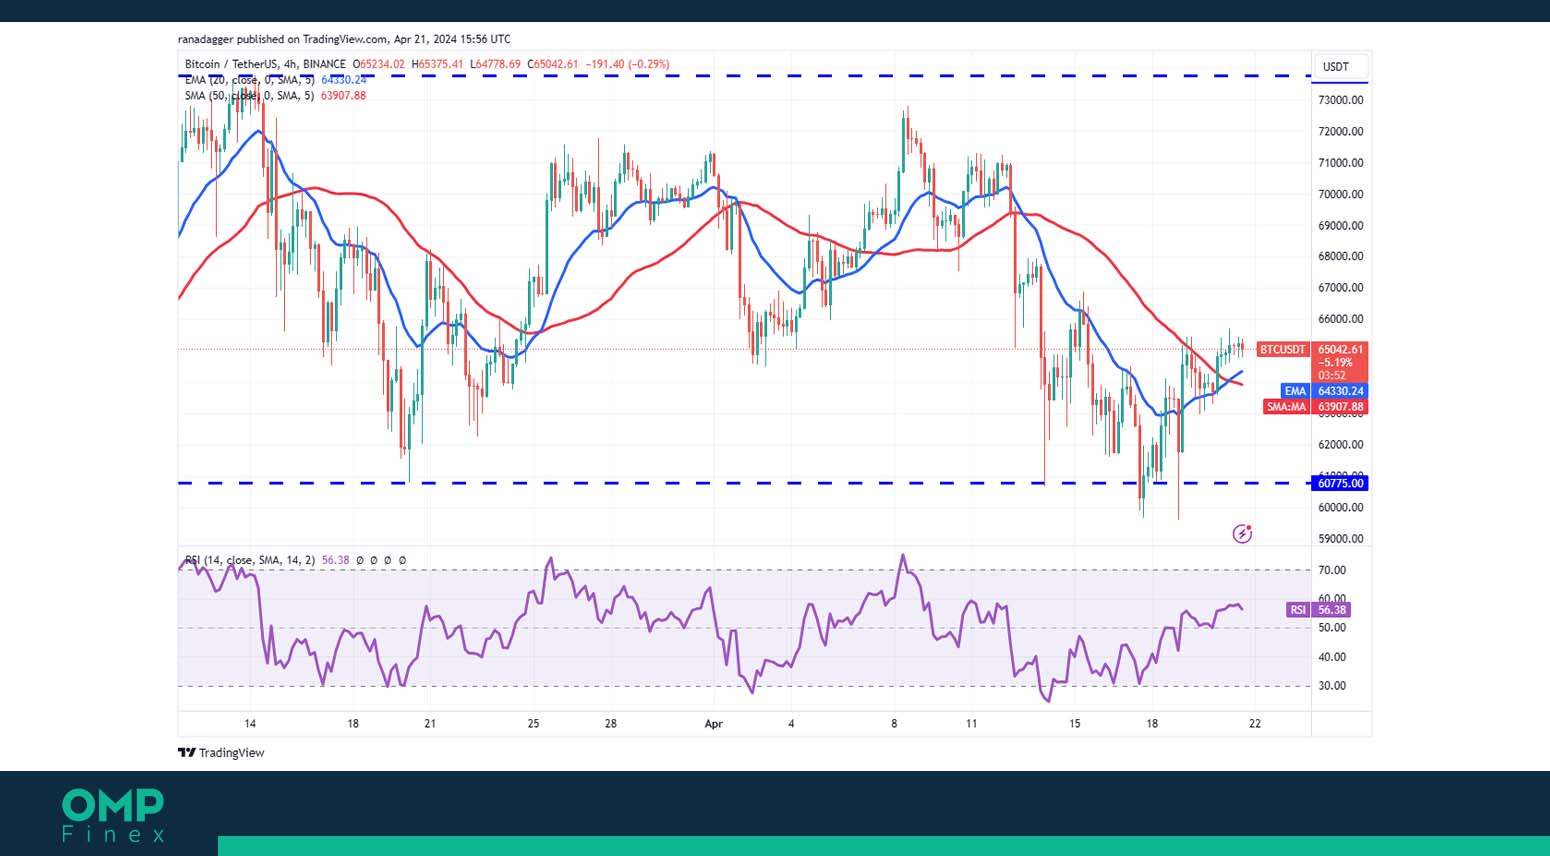Click the 69000.00 price axis label
Image resolution: width=1550 pixels, height=856 pixels.
pos(1340,226)
